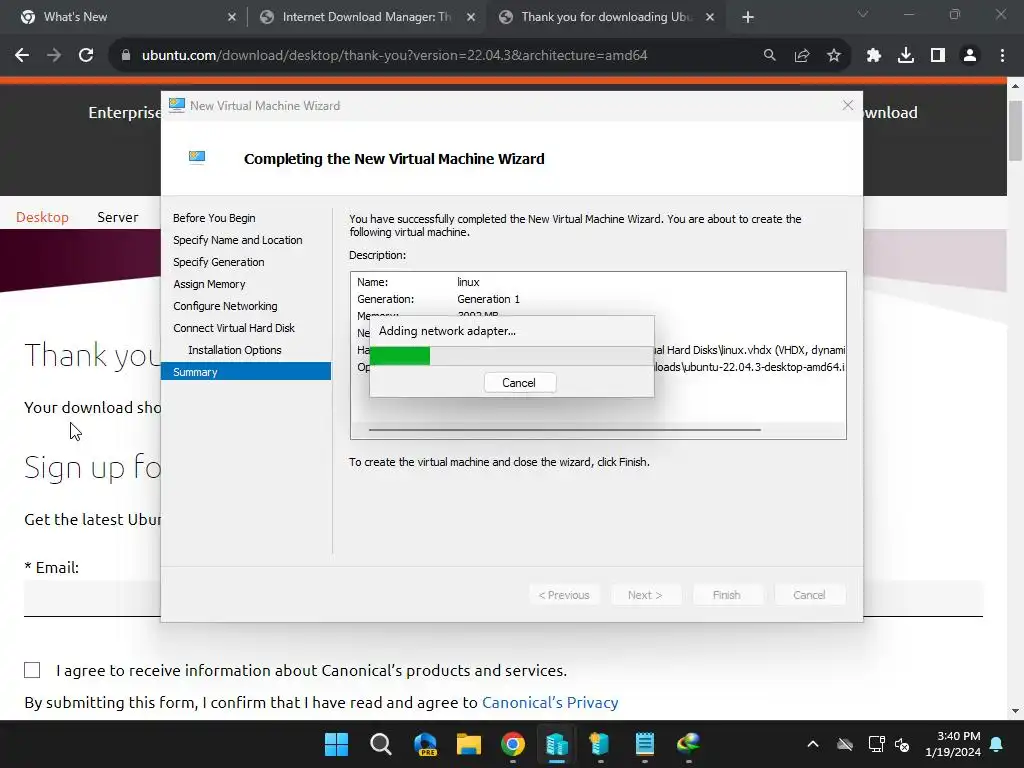The image size is (1024, 768).
Task: Select Specify Name and Location step
Action: coord(238,240)
